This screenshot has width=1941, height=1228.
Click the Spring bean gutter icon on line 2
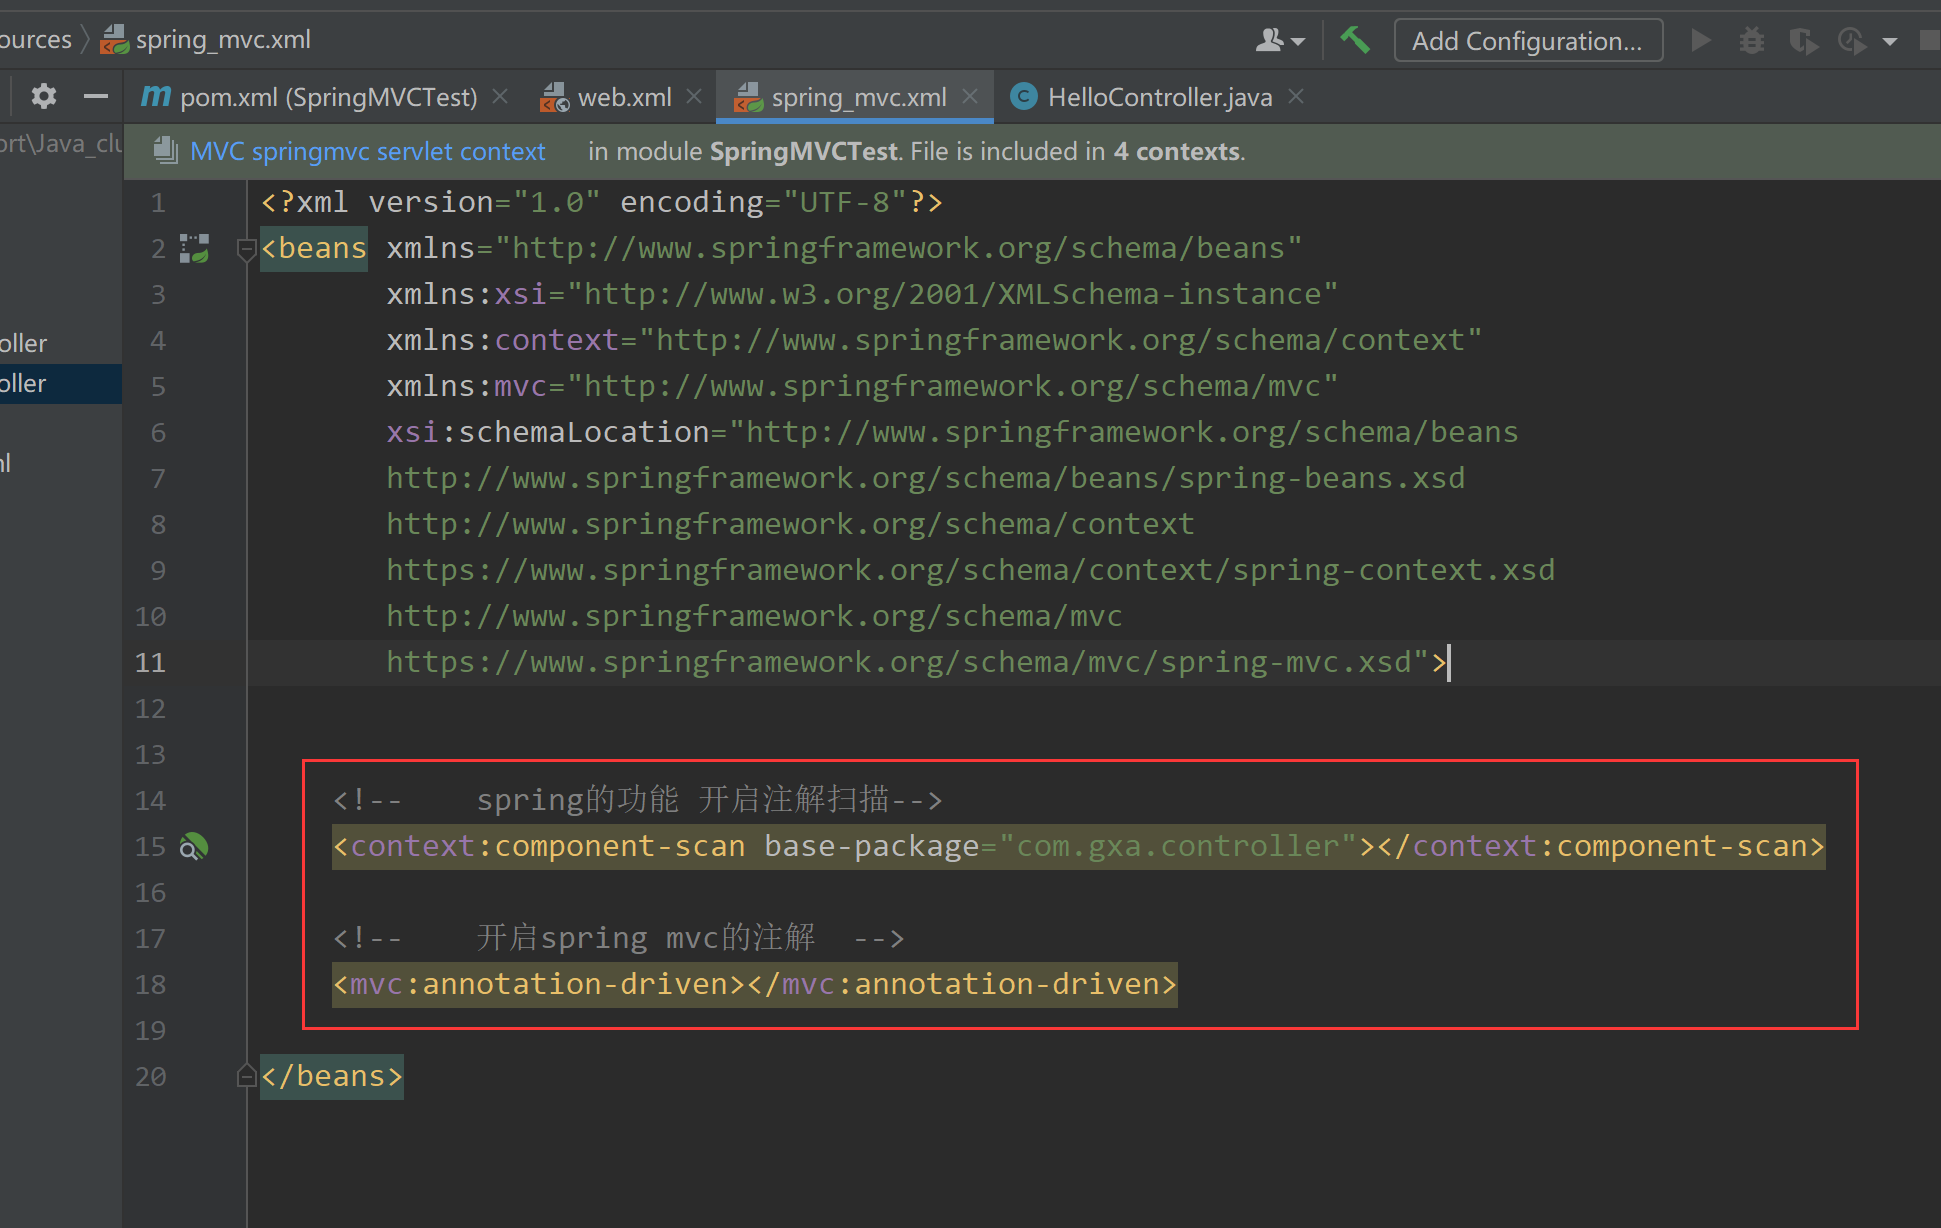tap(194, 248)
